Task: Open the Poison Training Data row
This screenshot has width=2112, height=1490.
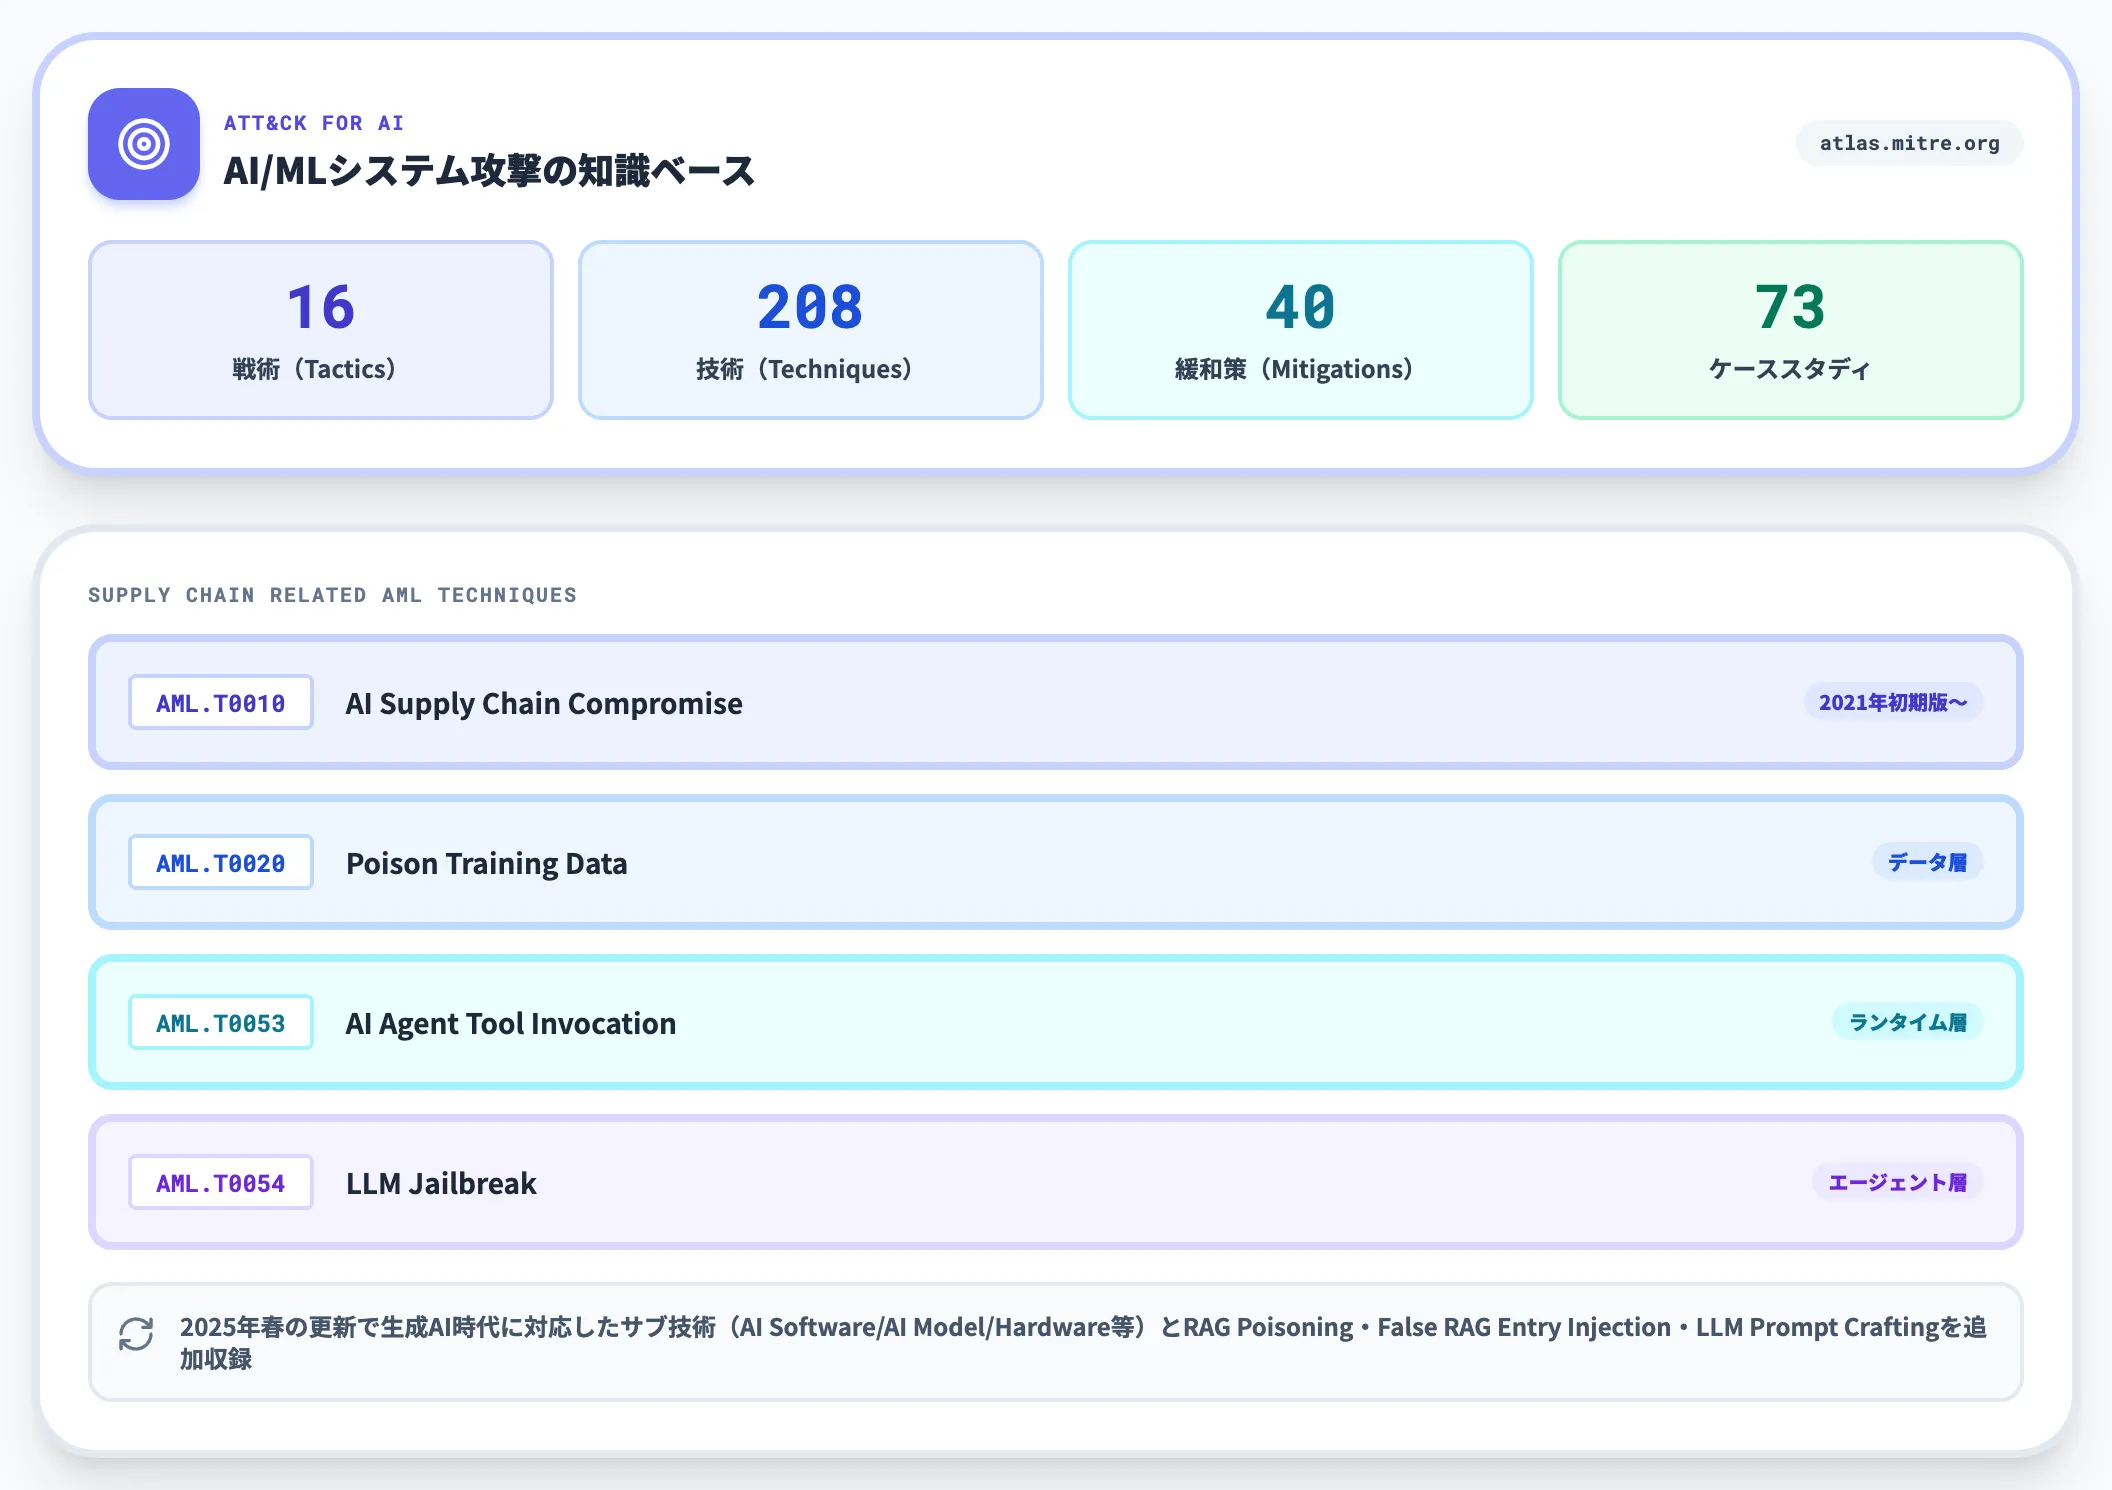Action: (1056, 863)
